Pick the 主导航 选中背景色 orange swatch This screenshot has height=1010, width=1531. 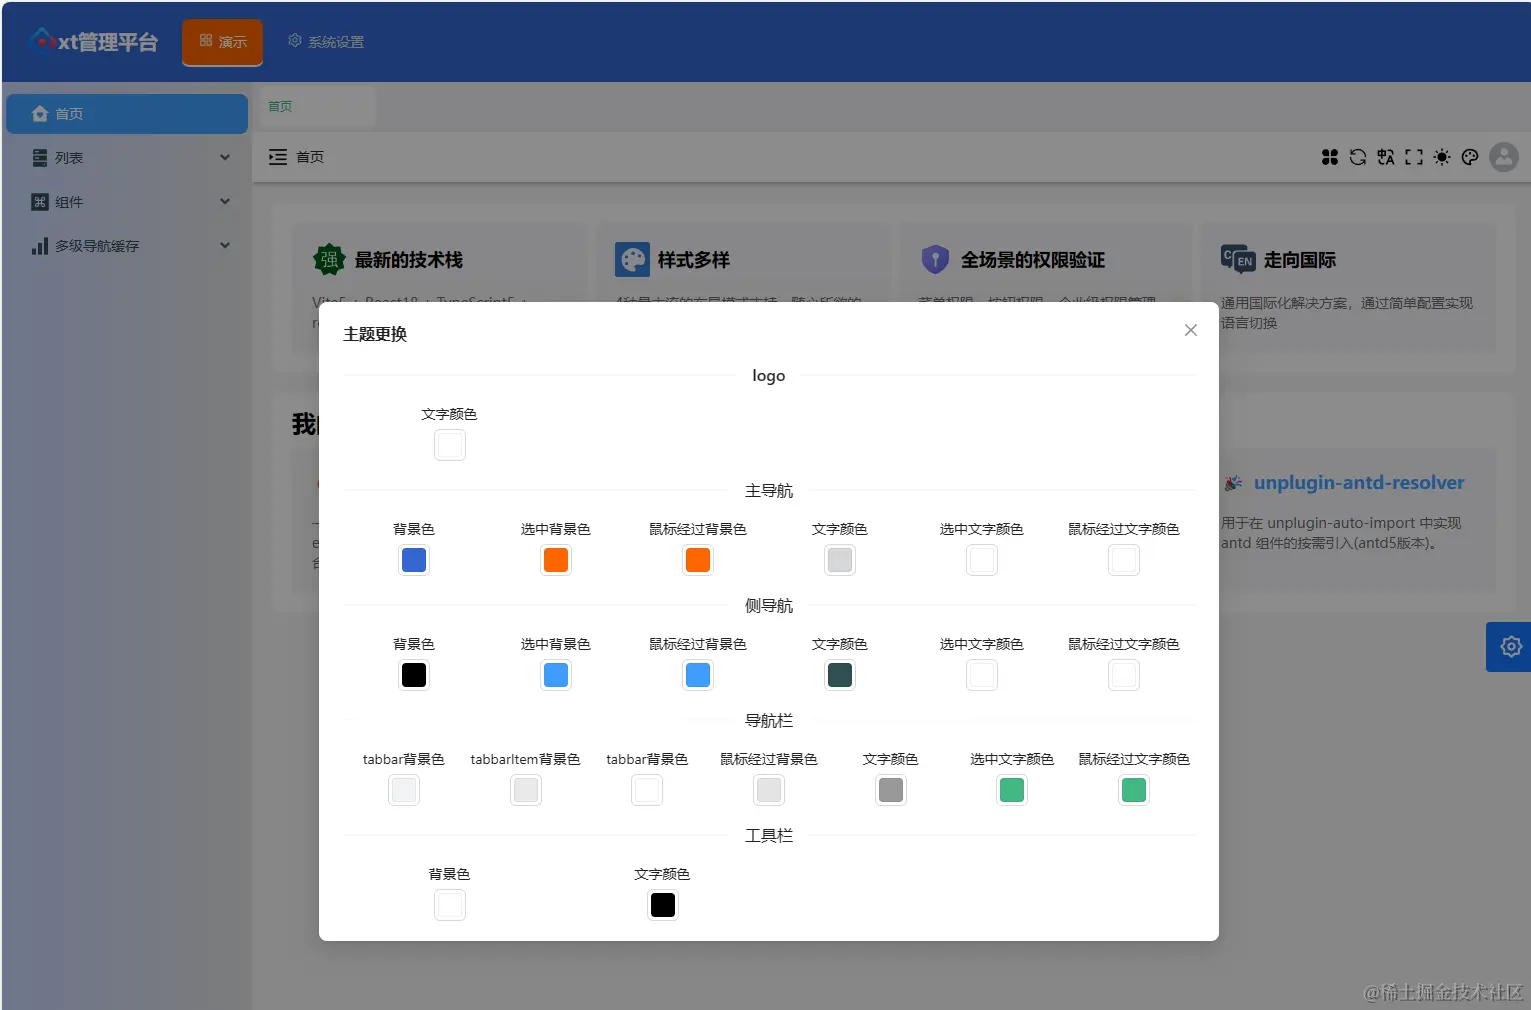click(556, 560)
